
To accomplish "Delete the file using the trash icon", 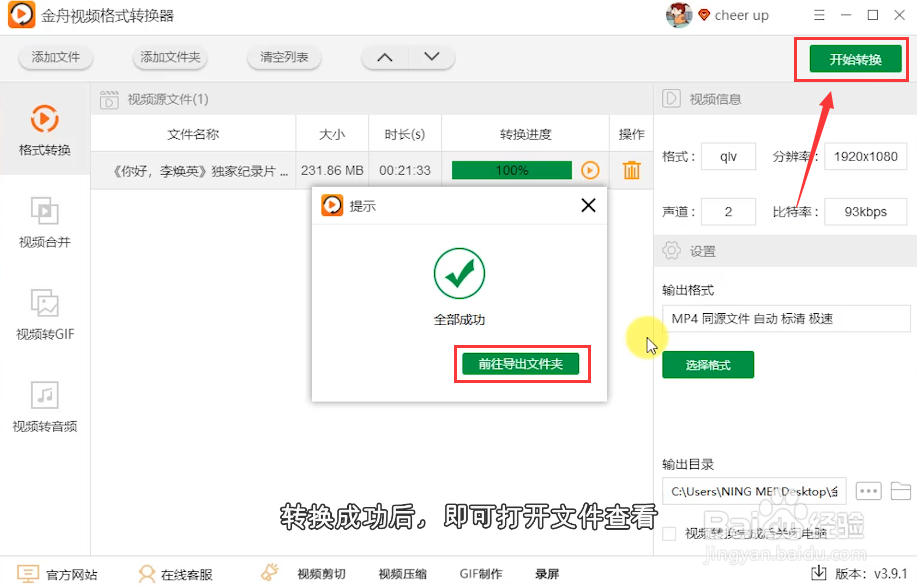I will [631, 170].
